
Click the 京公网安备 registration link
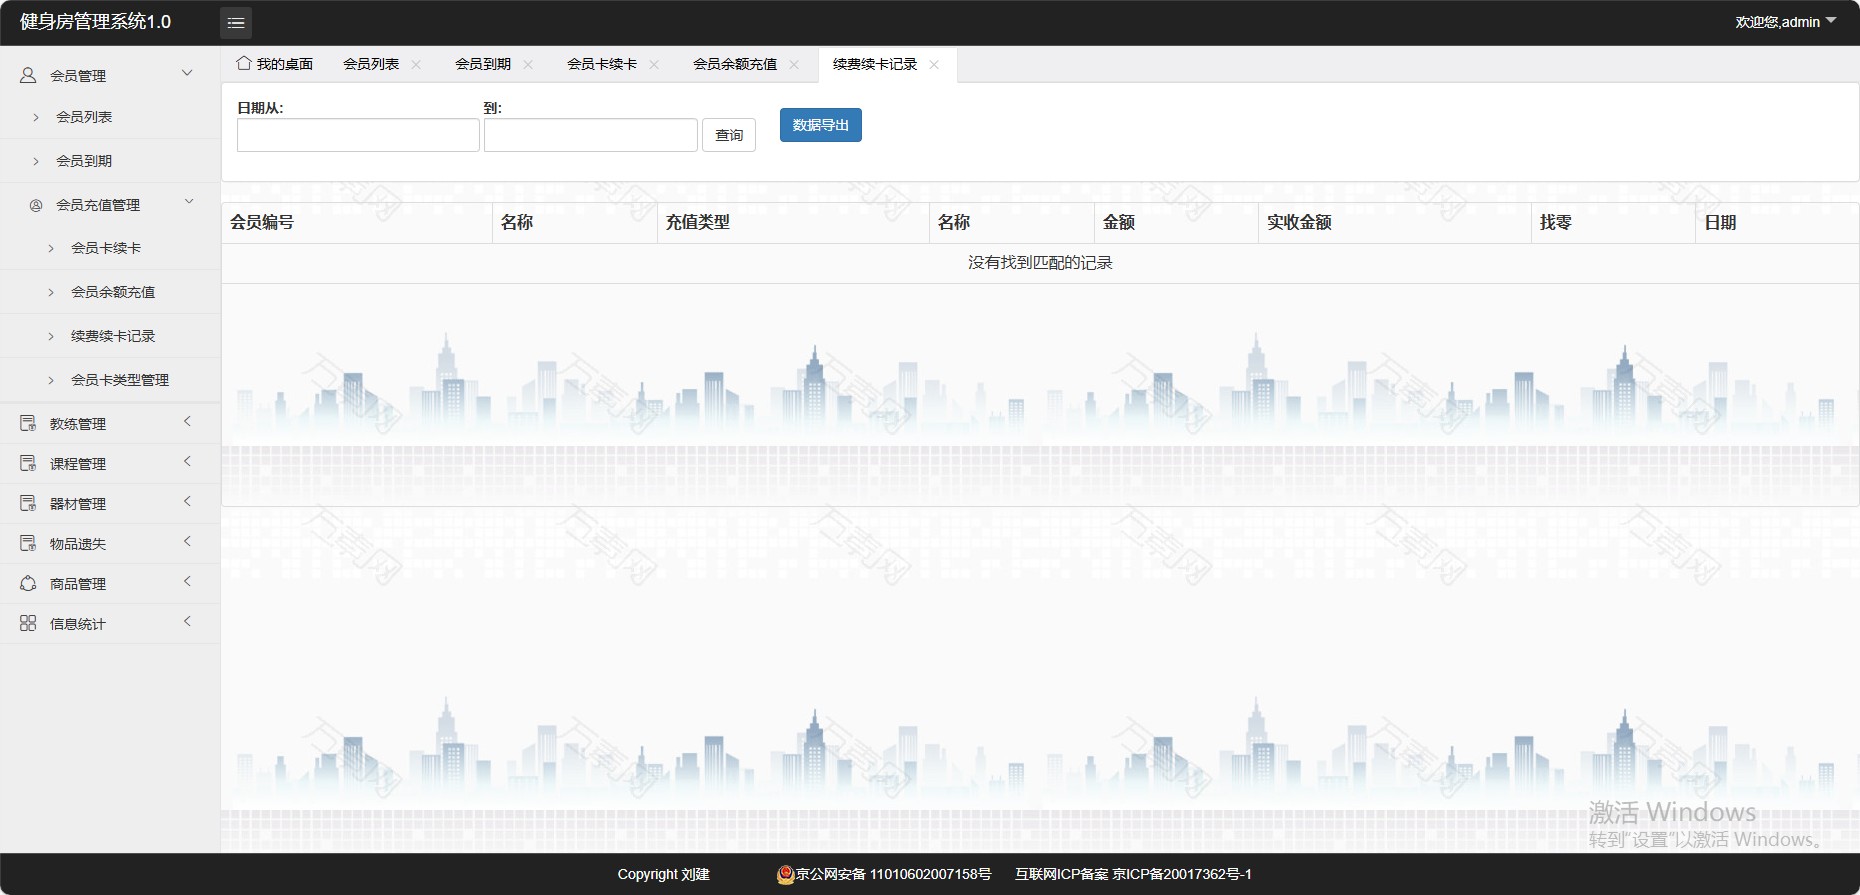point(893,875)
